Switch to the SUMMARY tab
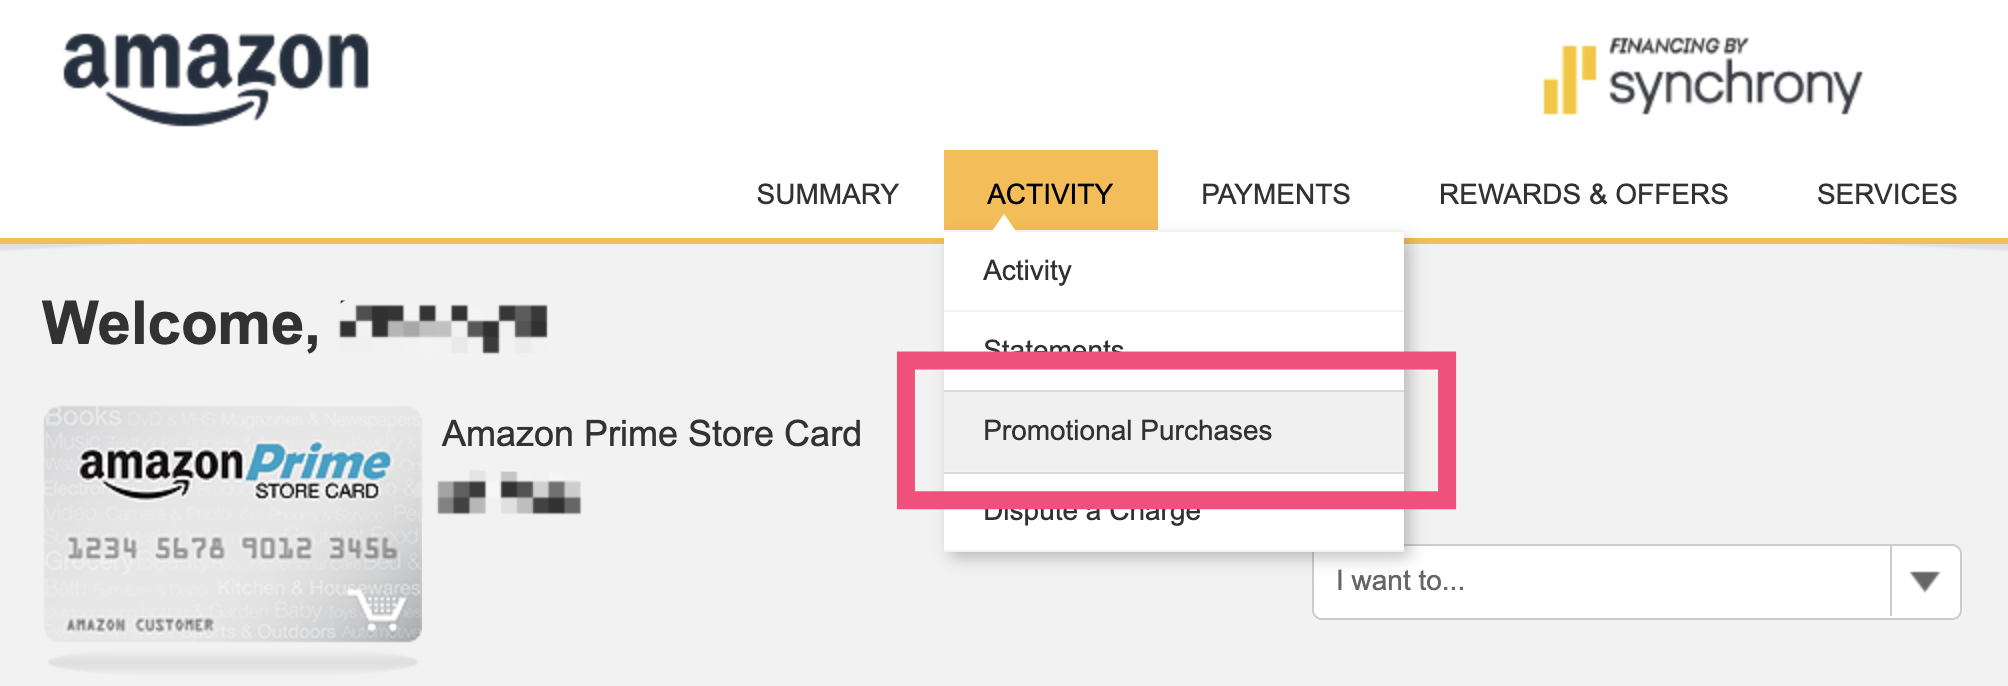The height and width of the screenshot is (686, 2008). point(827,193)
